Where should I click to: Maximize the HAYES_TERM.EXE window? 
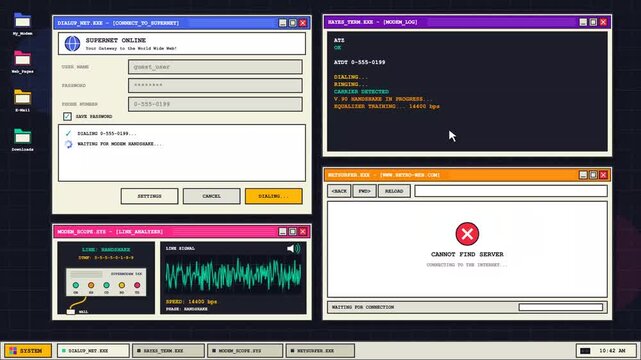click(593, 22)
